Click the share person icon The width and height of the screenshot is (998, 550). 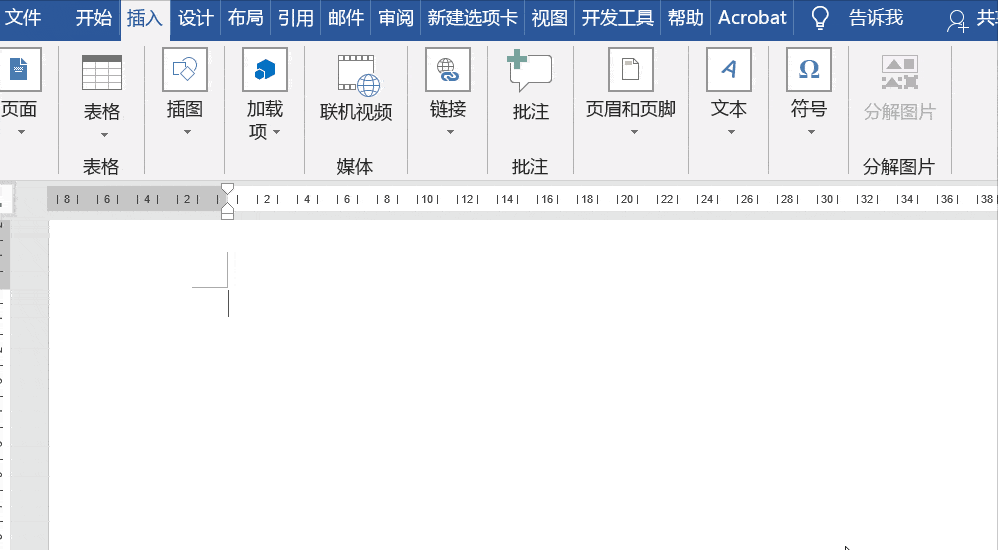957,20
